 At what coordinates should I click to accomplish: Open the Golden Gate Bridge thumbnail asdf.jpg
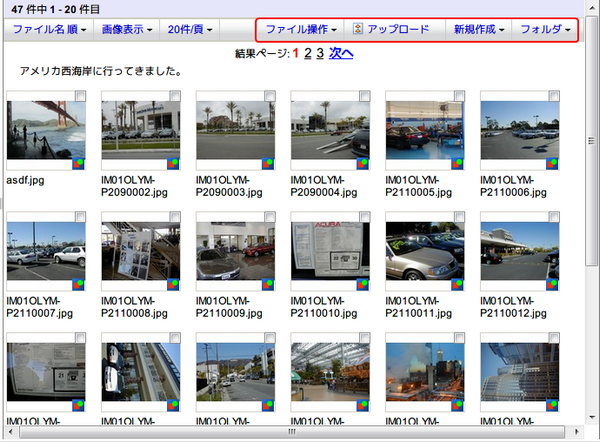[46, 130]
